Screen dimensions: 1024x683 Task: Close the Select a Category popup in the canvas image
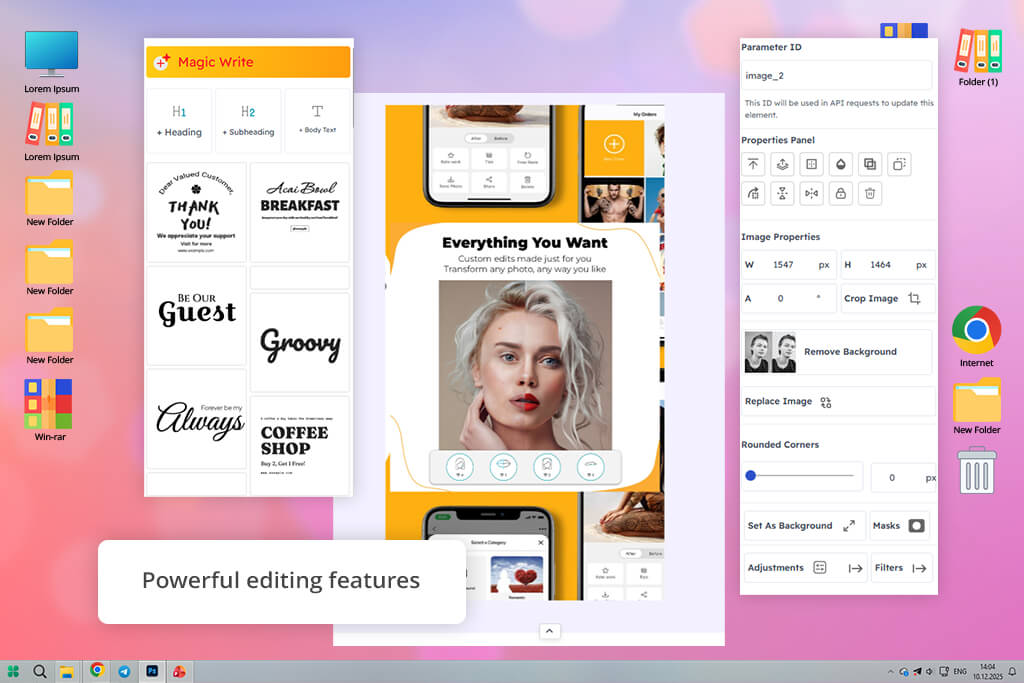pyautogui.click(x=541, y=543)
